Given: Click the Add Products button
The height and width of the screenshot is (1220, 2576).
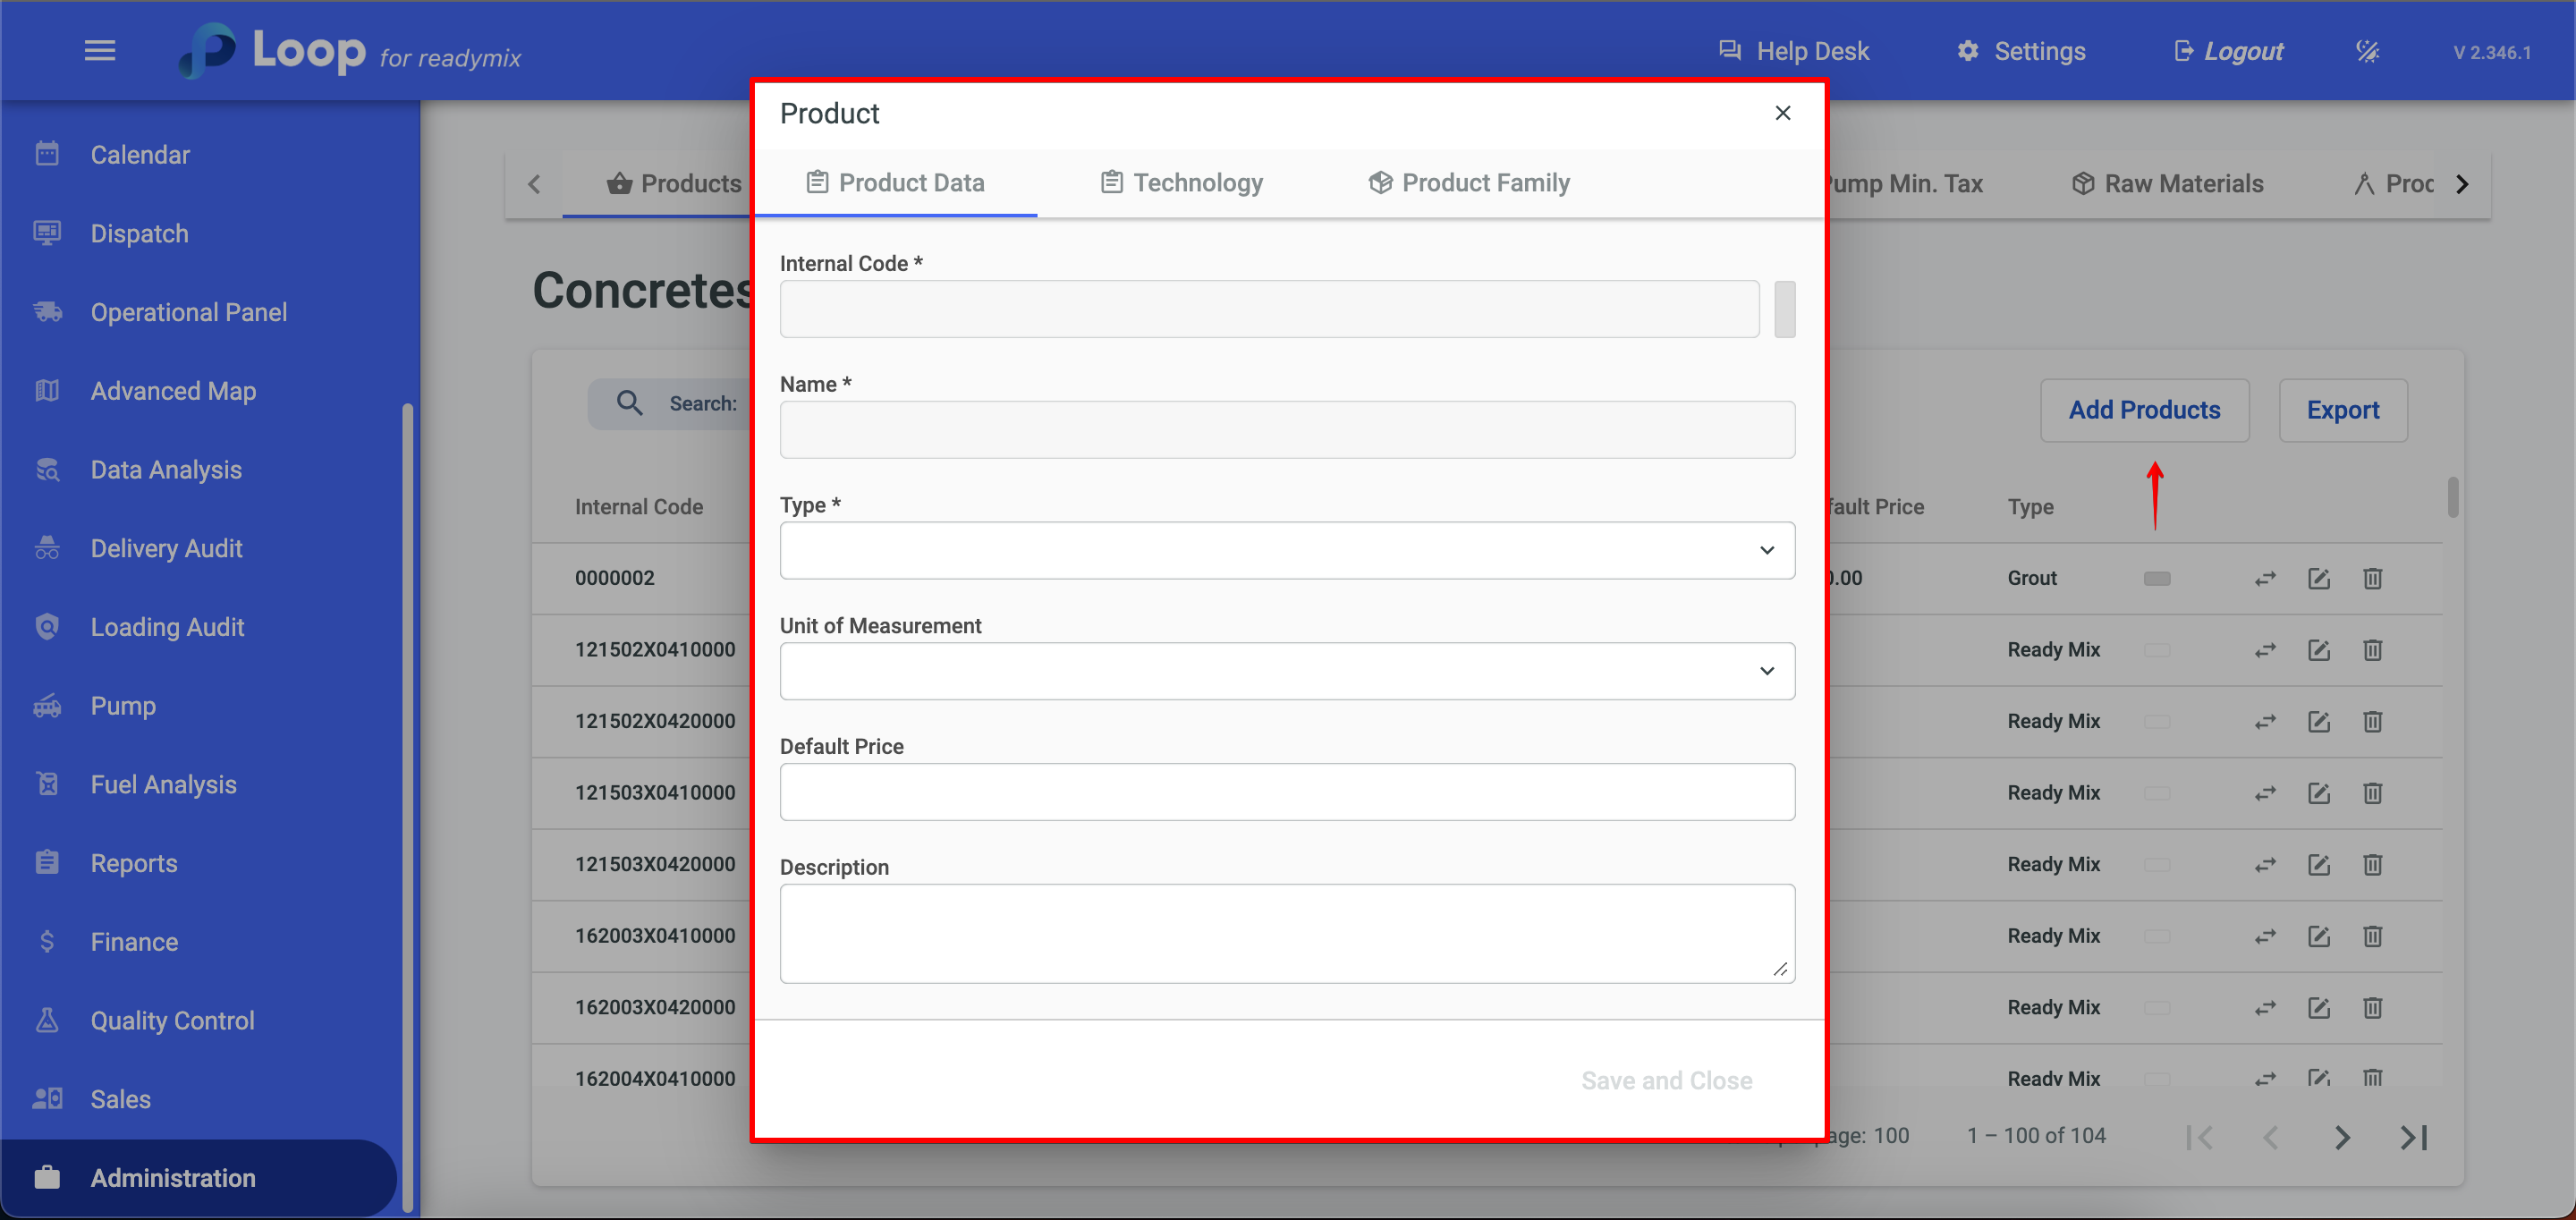Looking at the screenshot, I should point(2143,410).
